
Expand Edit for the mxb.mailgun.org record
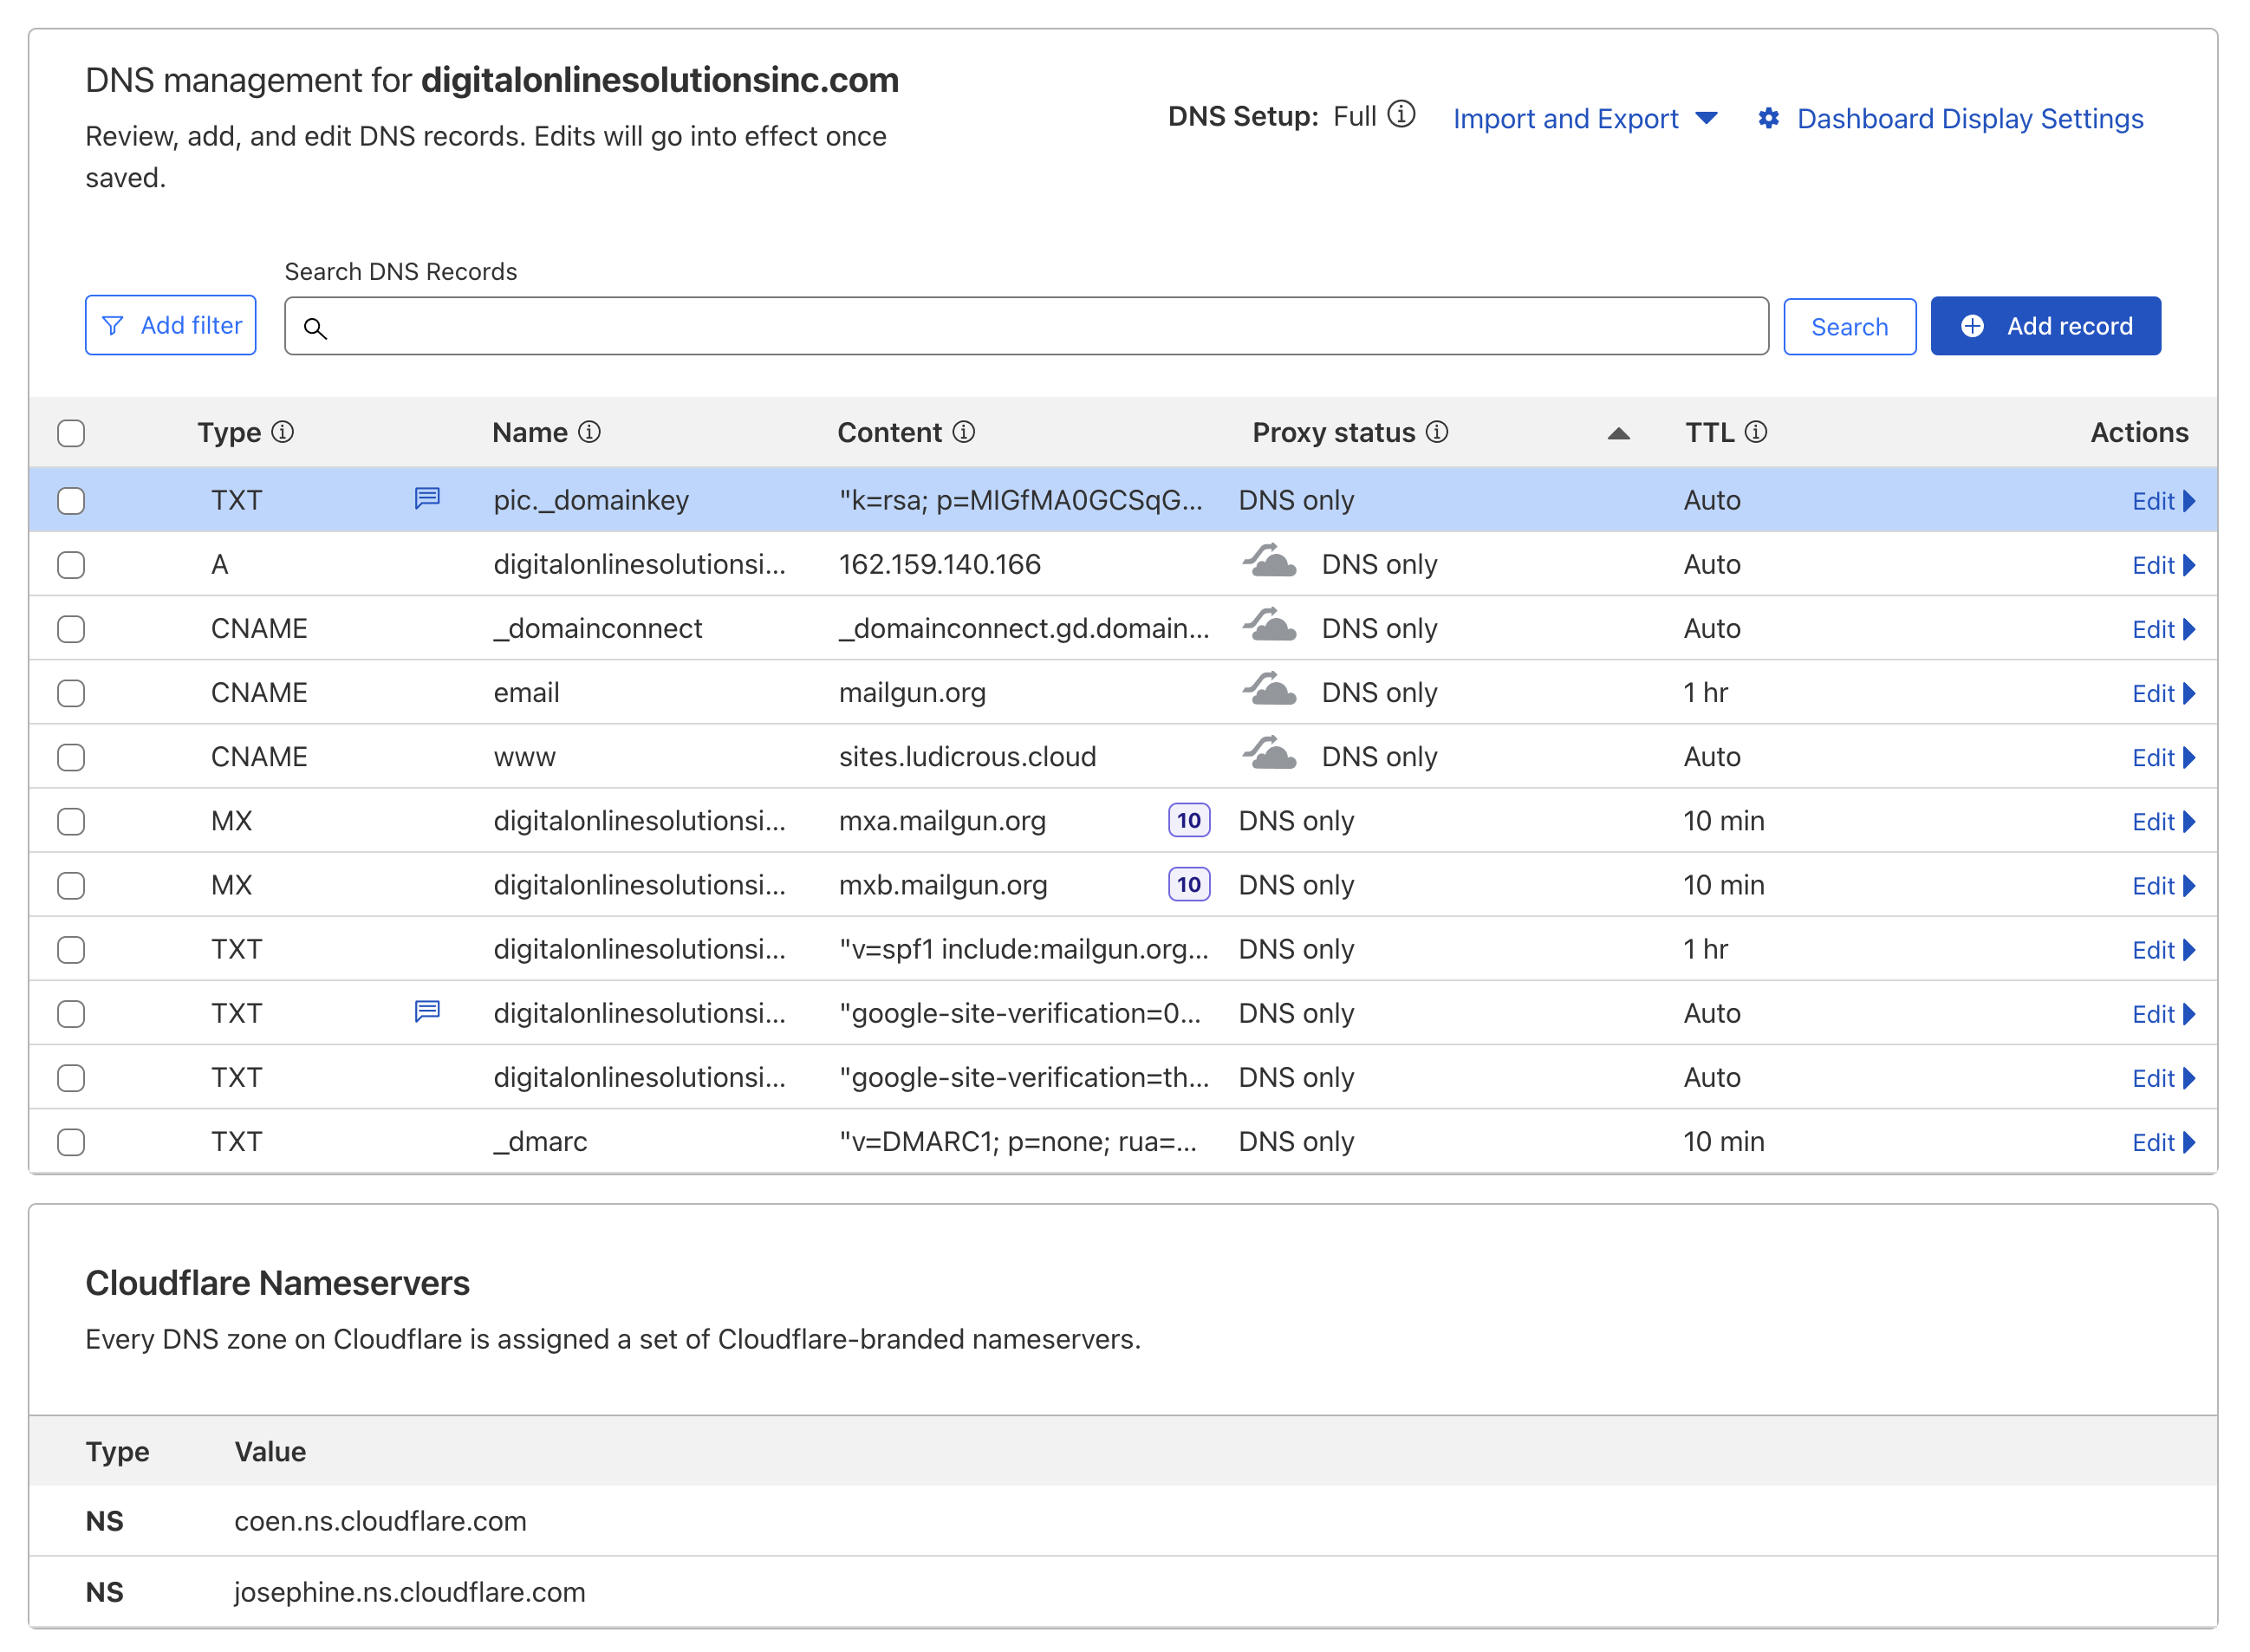[2162, 886]
